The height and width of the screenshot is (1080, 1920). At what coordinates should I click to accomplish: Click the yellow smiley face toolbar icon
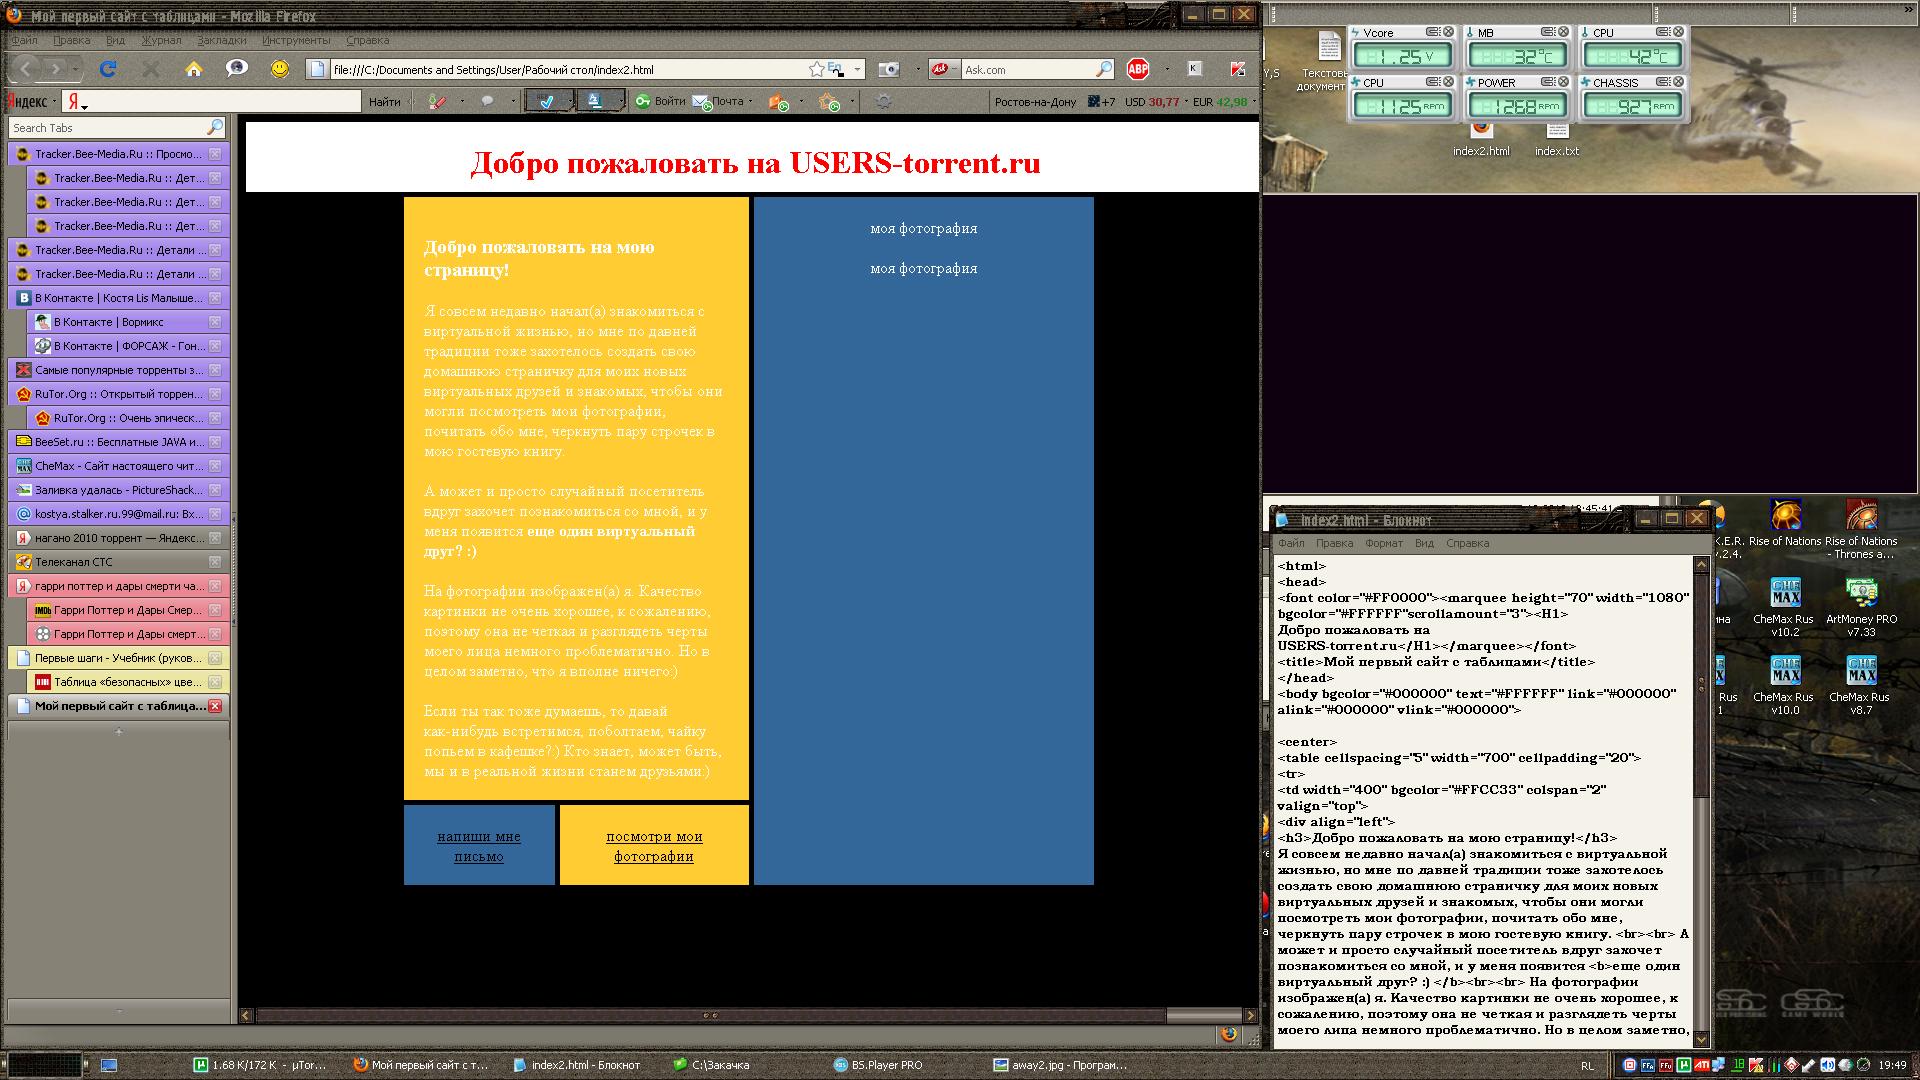tap(280, 69)
